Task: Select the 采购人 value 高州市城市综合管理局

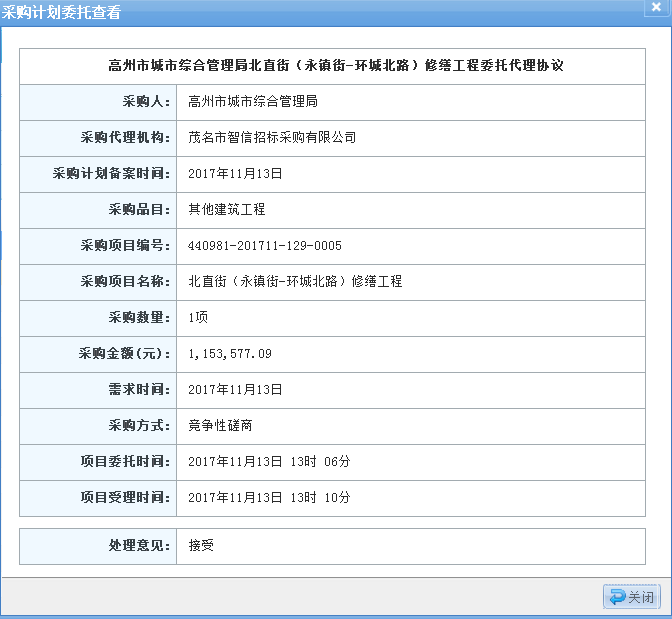Action: point(253,102)
